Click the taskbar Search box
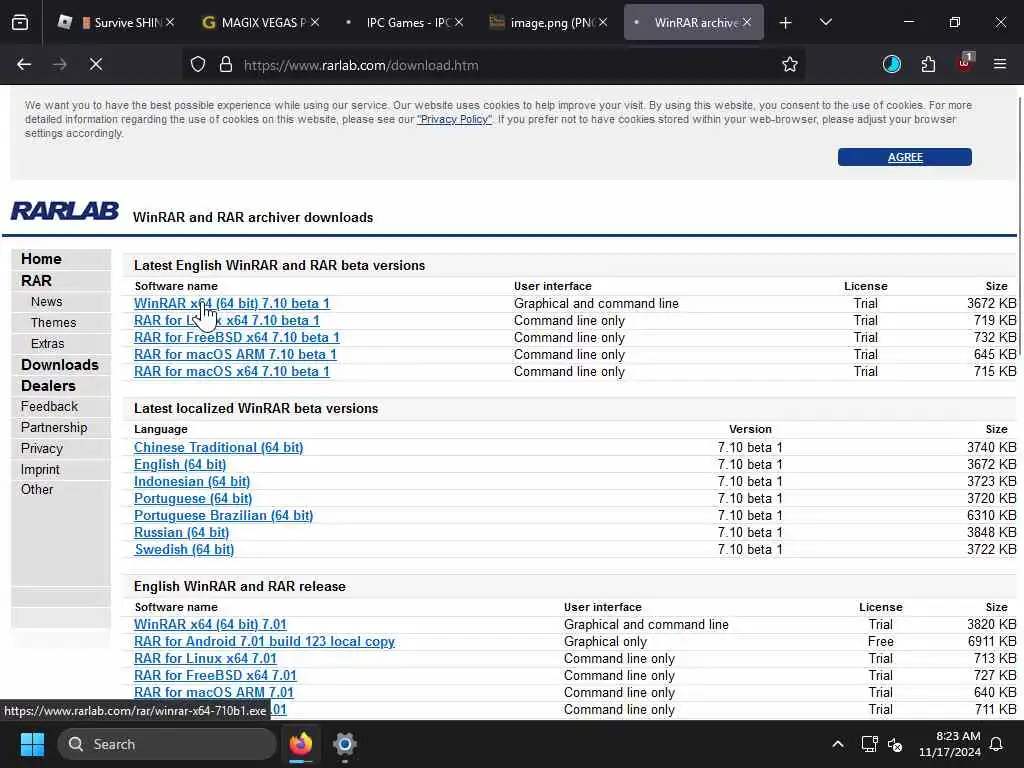 167,744
